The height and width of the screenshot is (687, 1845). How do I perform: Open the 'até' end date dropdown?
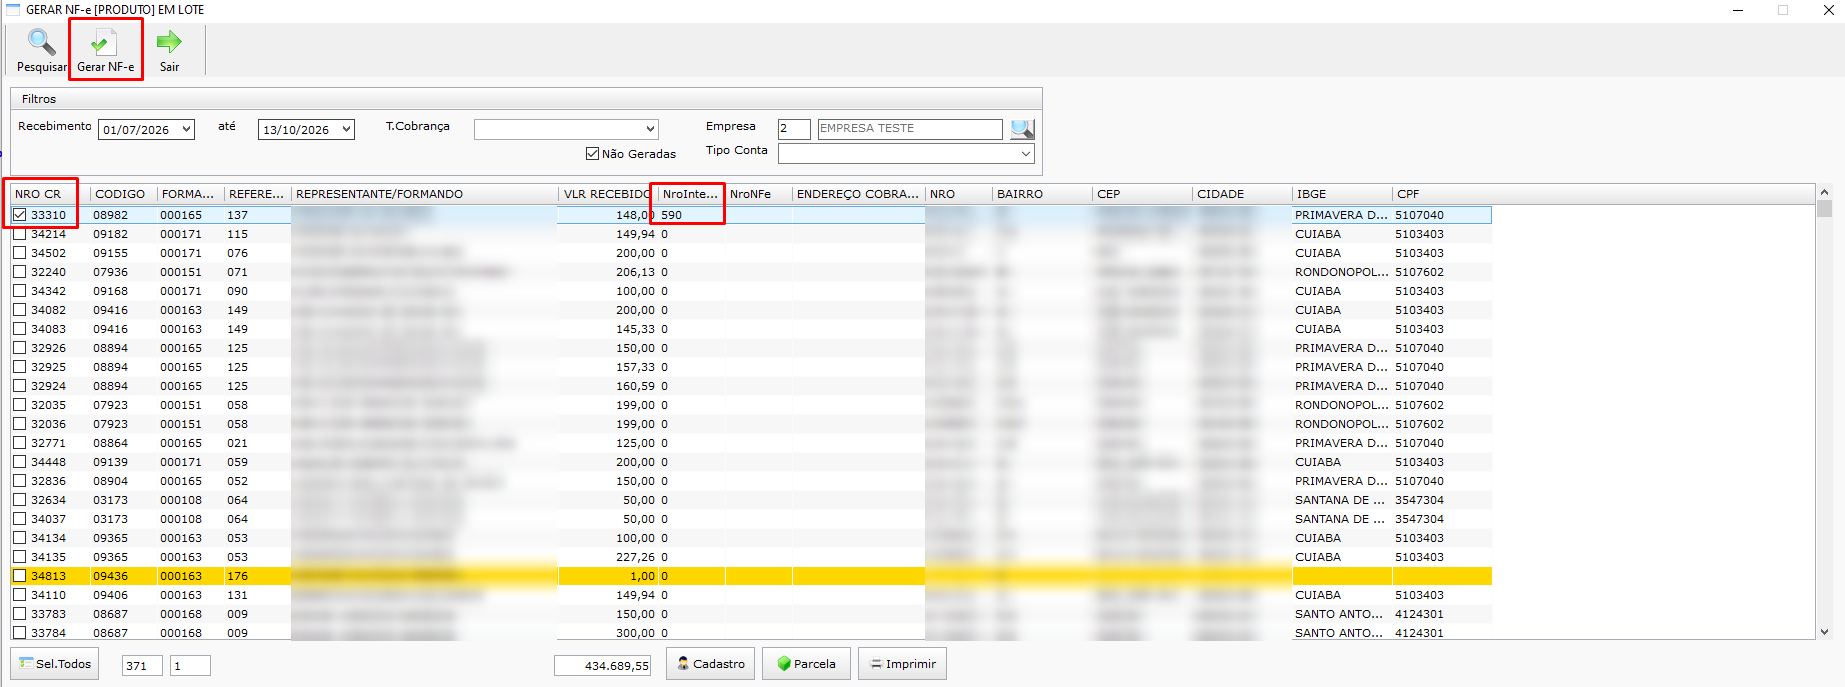pos(346,129)
